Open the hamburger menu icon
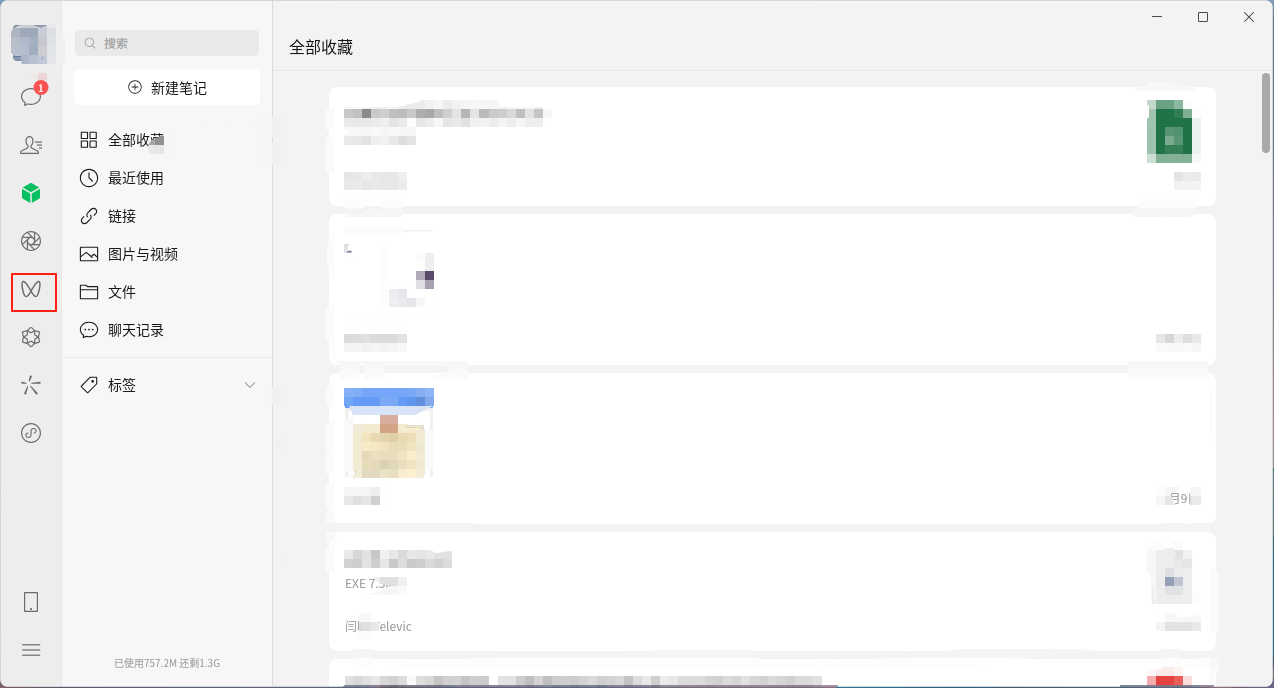 pyautogui.click(x=31, y=650)
